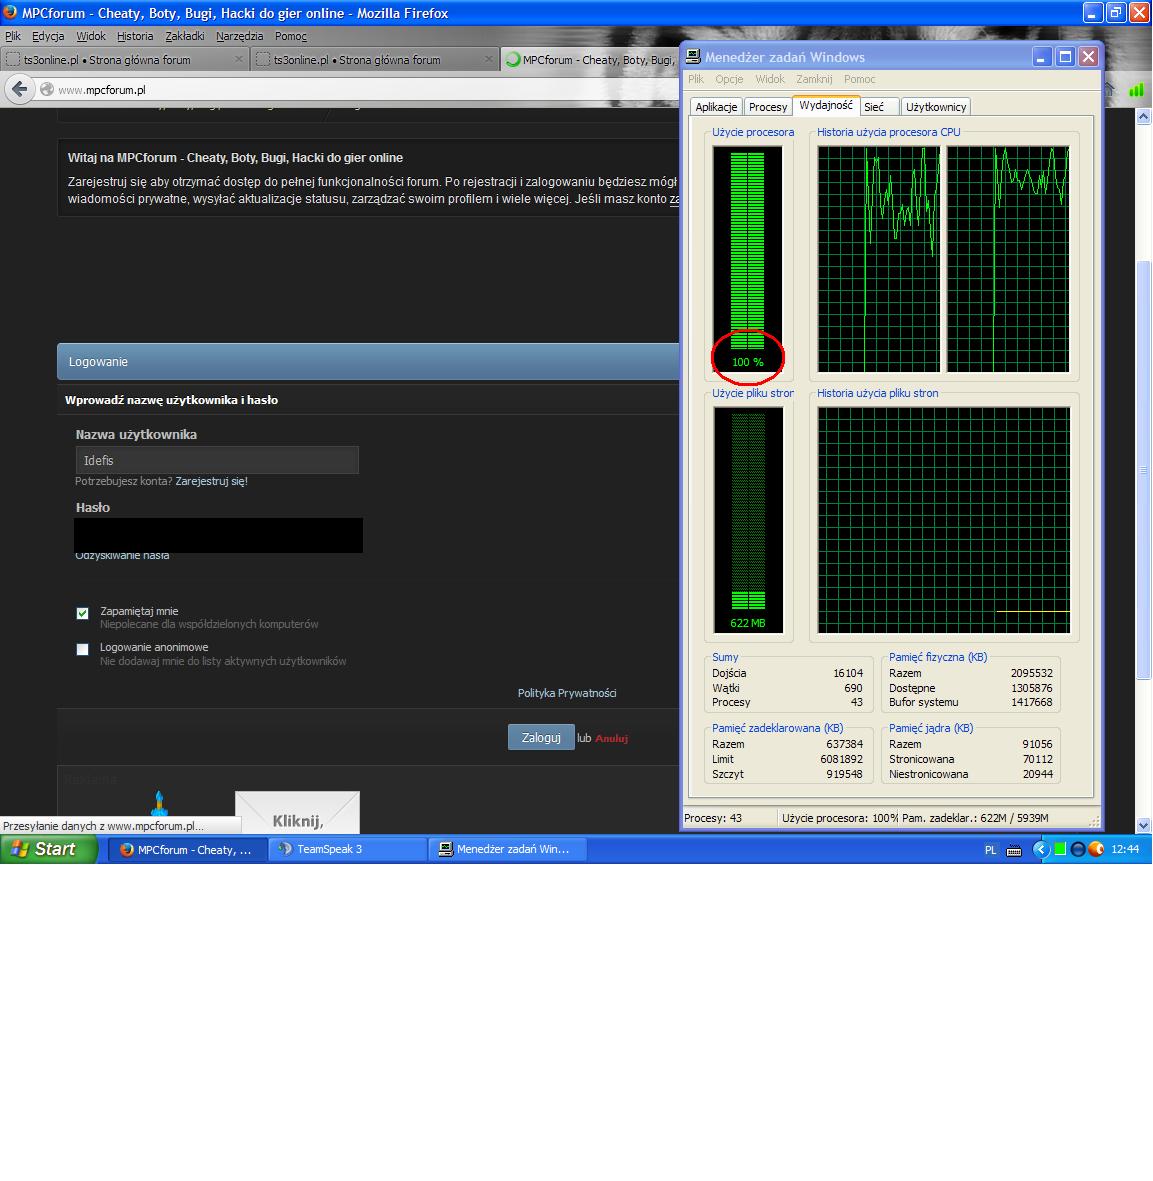This screenshot has width=1153, height=1181.
Task: Open Firefox Edycja menu
Action: point(48,36)
